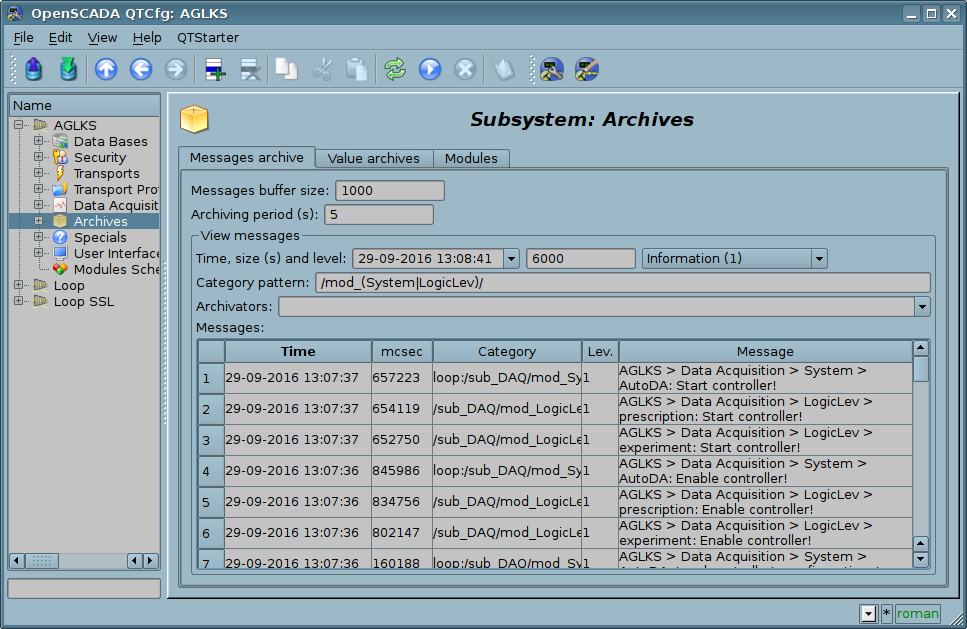The image size is (967, 629).
Task: Go up a level with the up arrow icon
Action: (x=106, y=69)
